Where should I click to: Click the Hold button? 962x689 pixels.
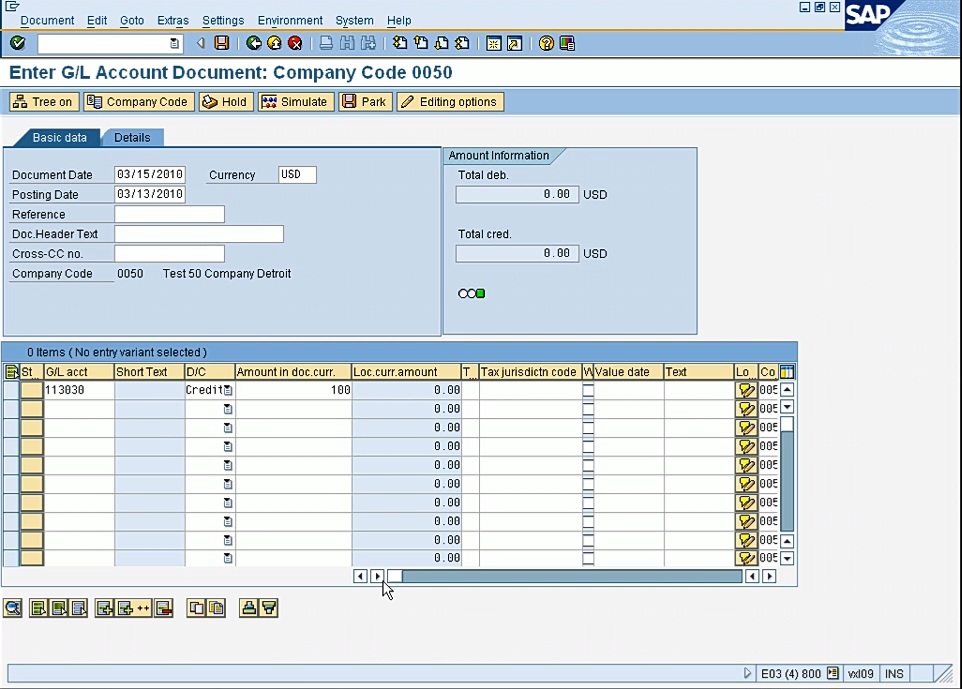pyautogui.click(x=226, y=102)
